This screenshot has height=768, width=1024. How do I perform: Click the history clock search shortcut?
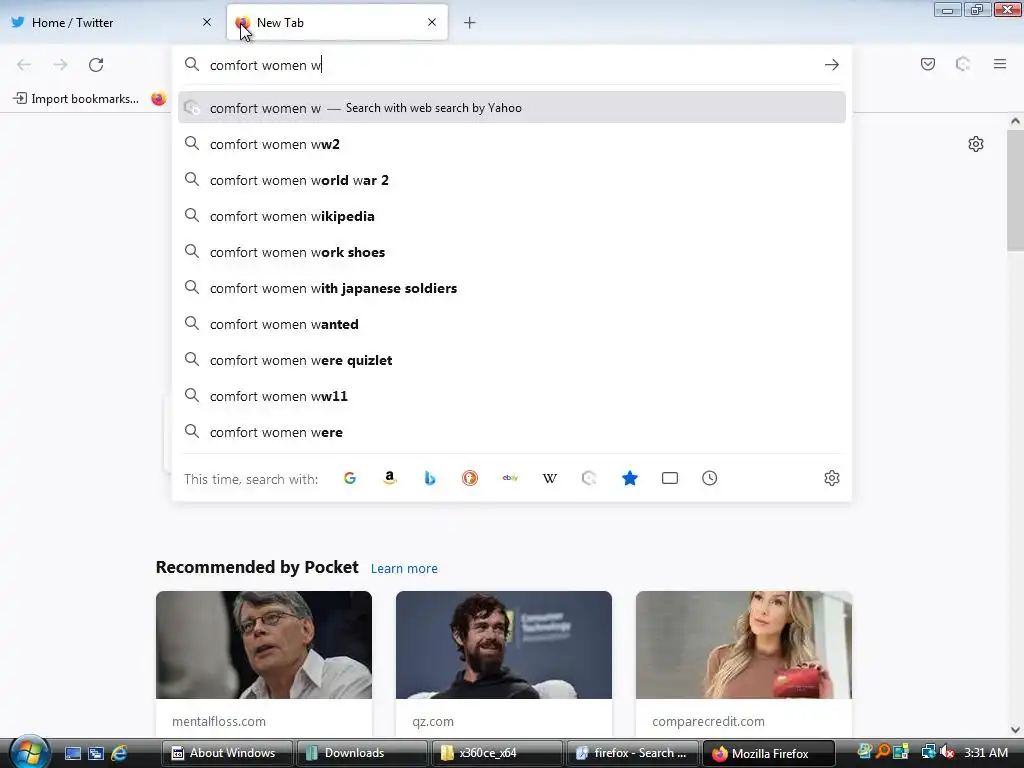coord(709,479)
